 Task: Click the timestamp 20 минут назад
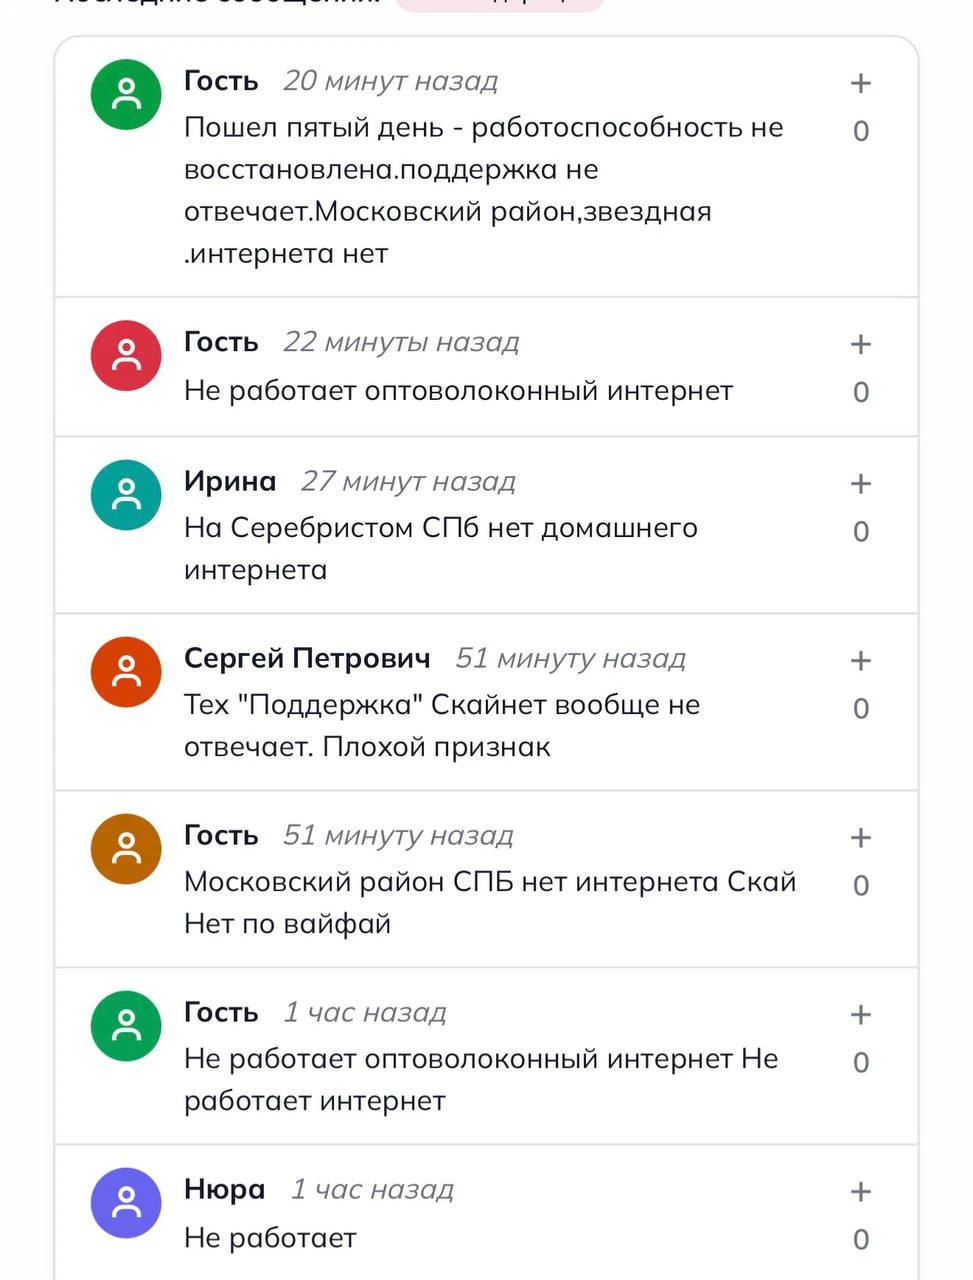tap(390, 81)
